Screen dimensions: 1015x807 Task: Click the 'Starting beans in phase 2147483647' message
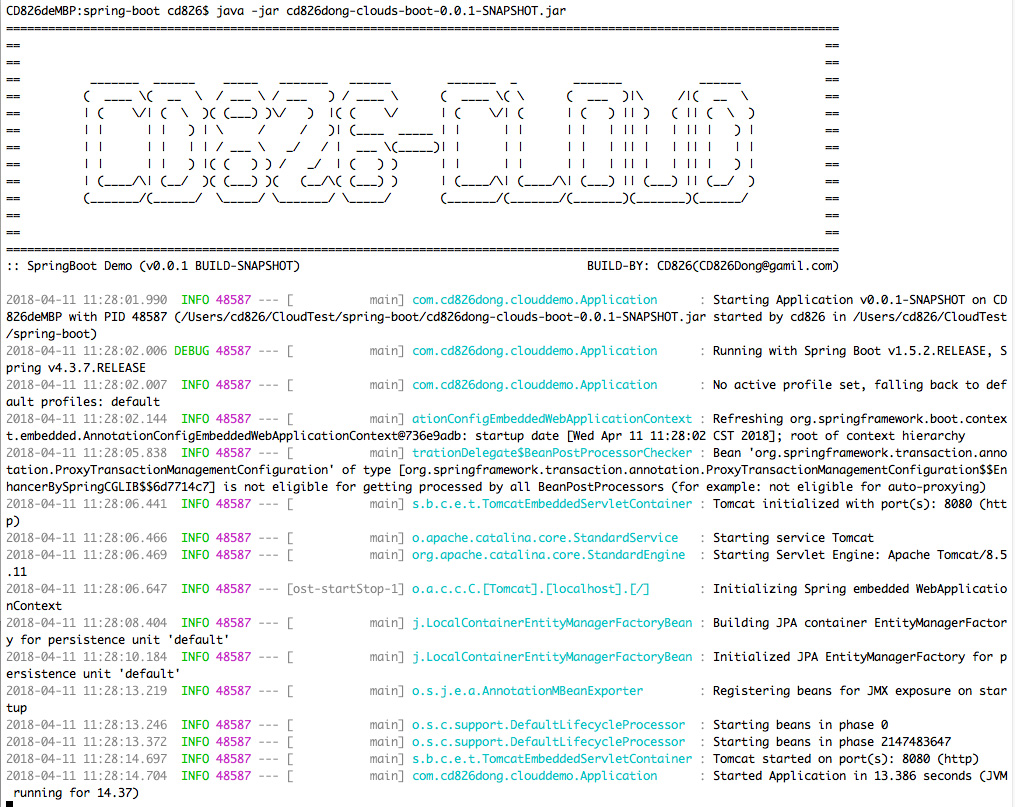point(832,742)
